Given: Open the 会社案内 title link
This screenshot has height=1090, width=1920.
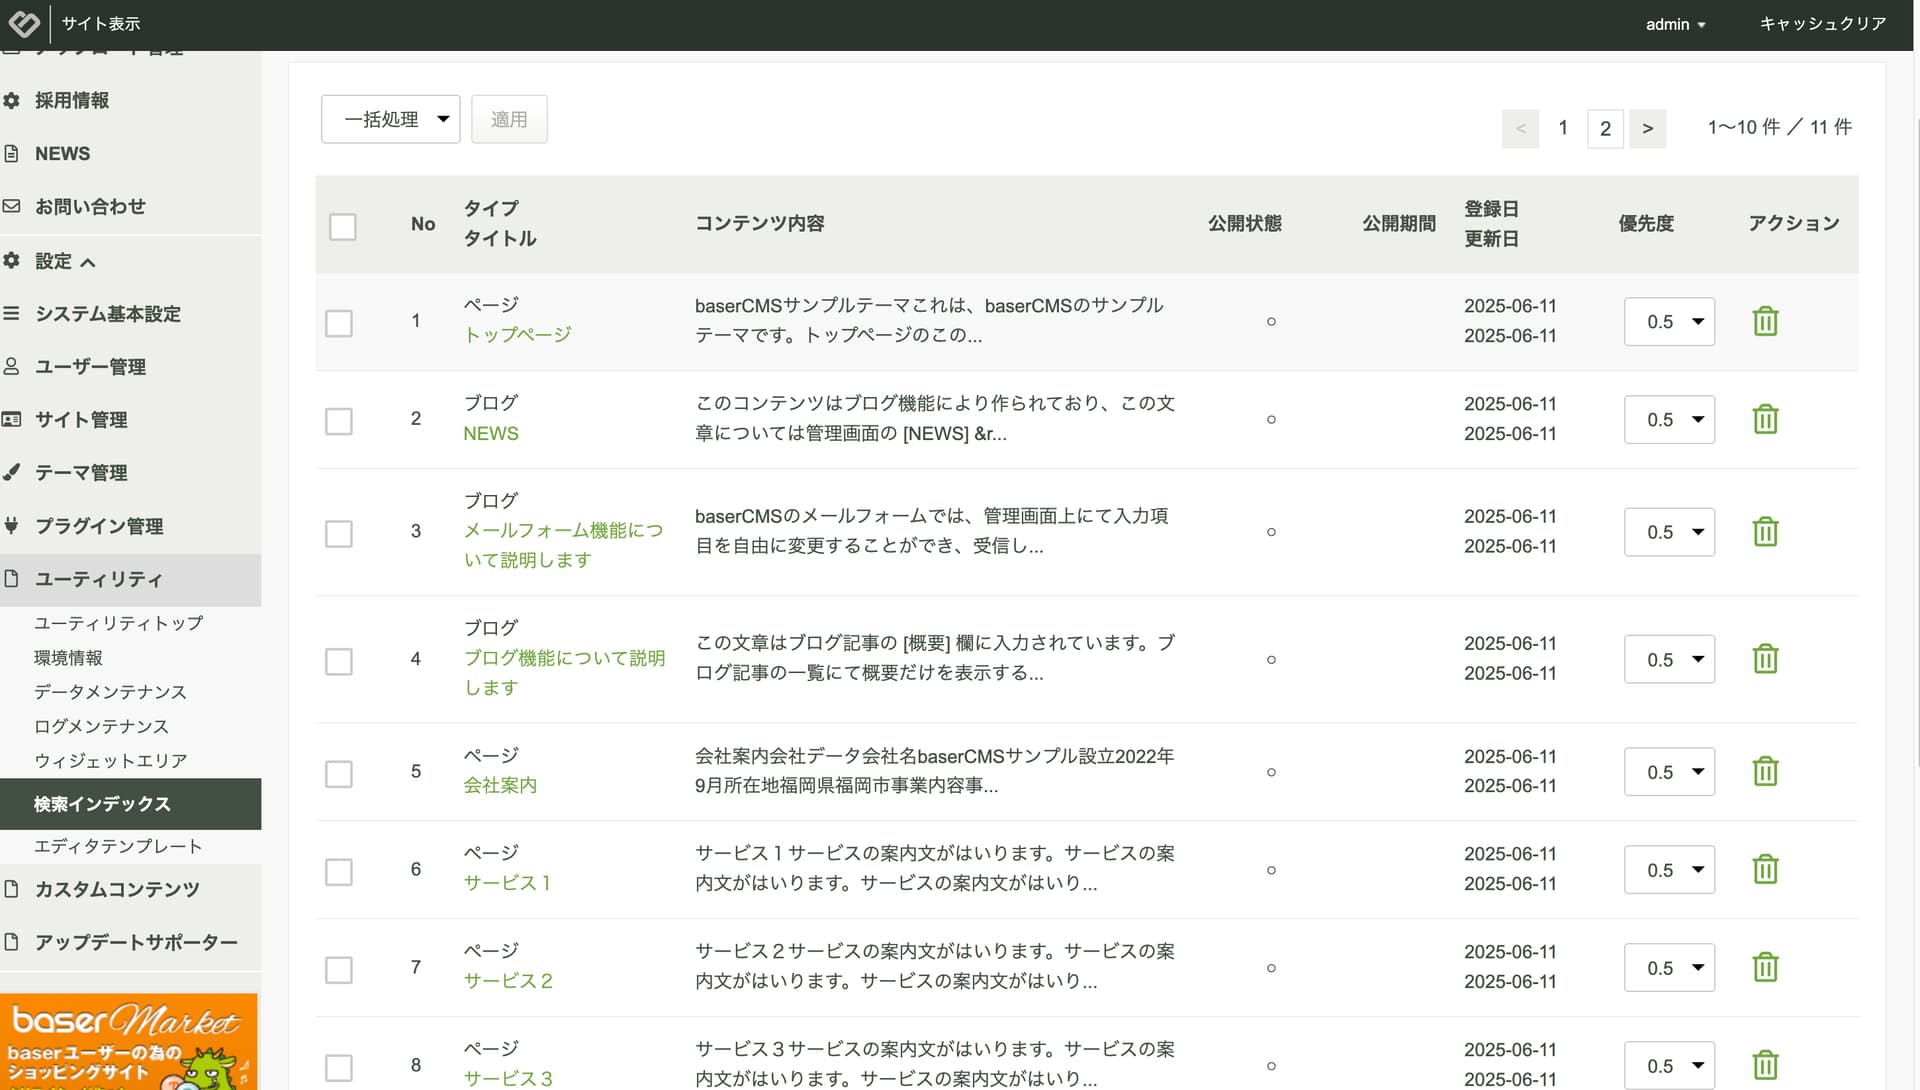Looking at the screenshot, I should 500,785.
